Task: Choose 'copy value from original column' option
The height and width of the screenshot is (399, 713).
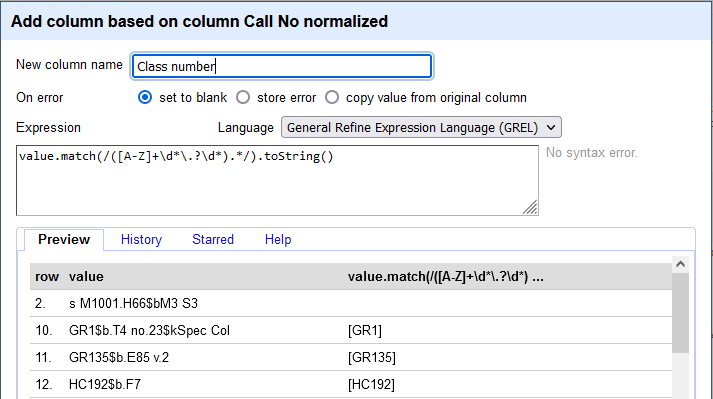Action: click(332, 97)
